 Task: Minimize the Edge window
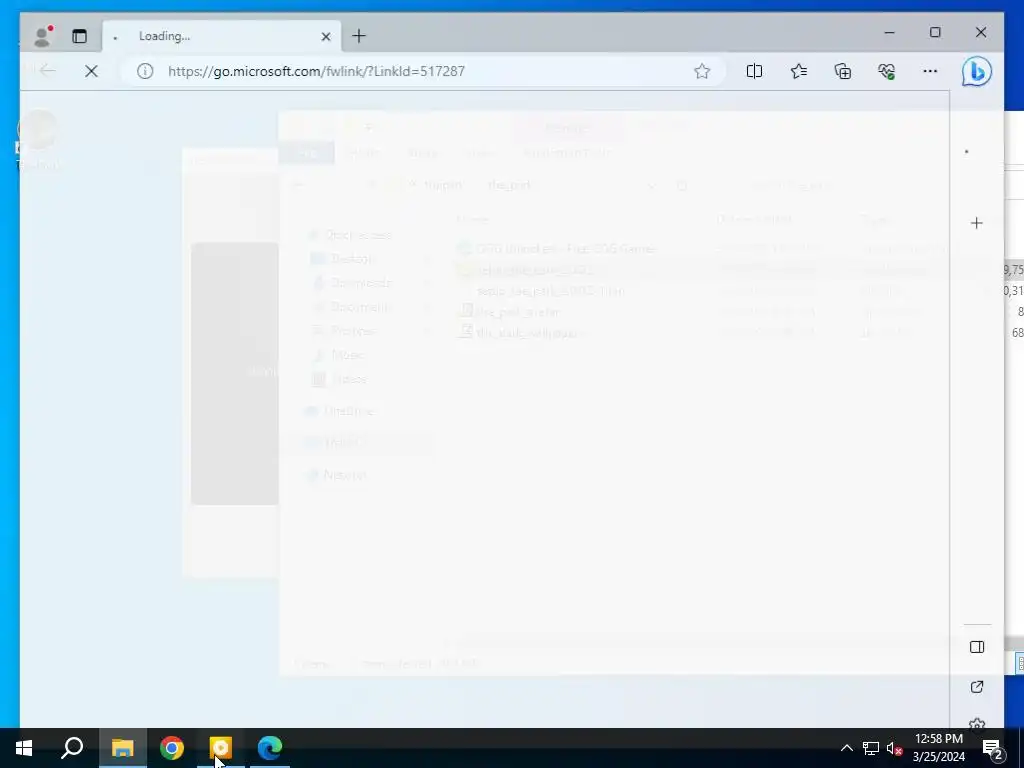[889, 33]
